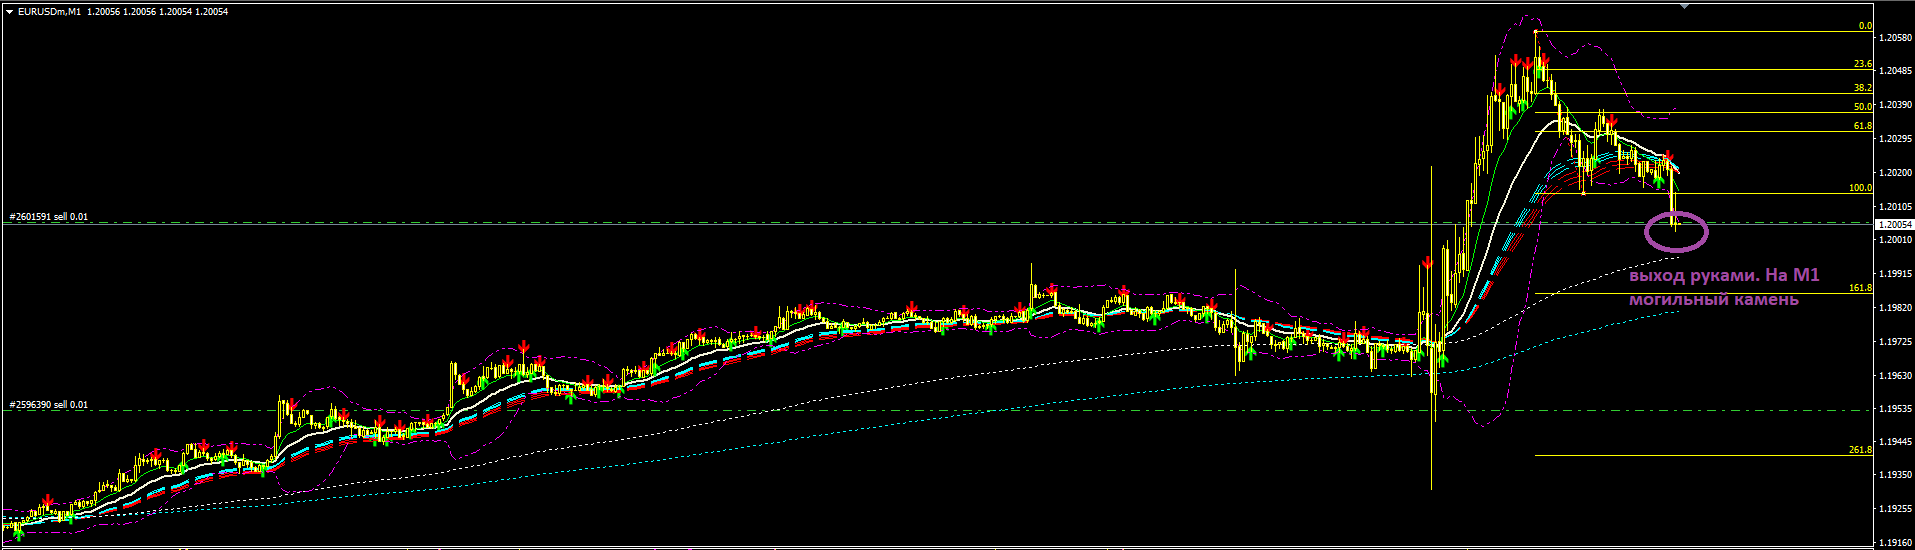Select the Fibonacci top anchor point at the 0.0 level
Viewport: 1915px width, 550px height.
click(1535, 32)
